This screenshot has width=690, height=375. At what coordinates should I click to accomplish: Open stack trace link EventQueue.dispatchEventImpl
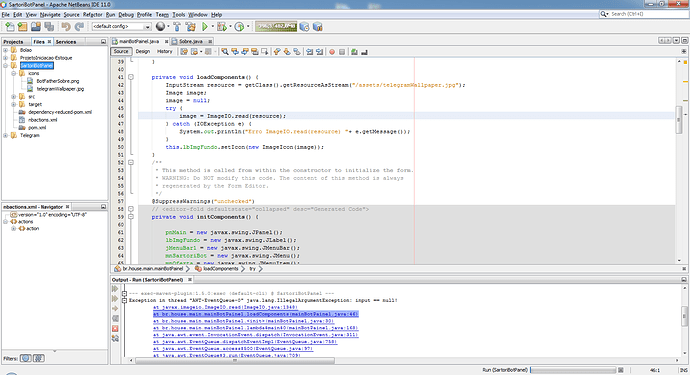pos(245,342)
